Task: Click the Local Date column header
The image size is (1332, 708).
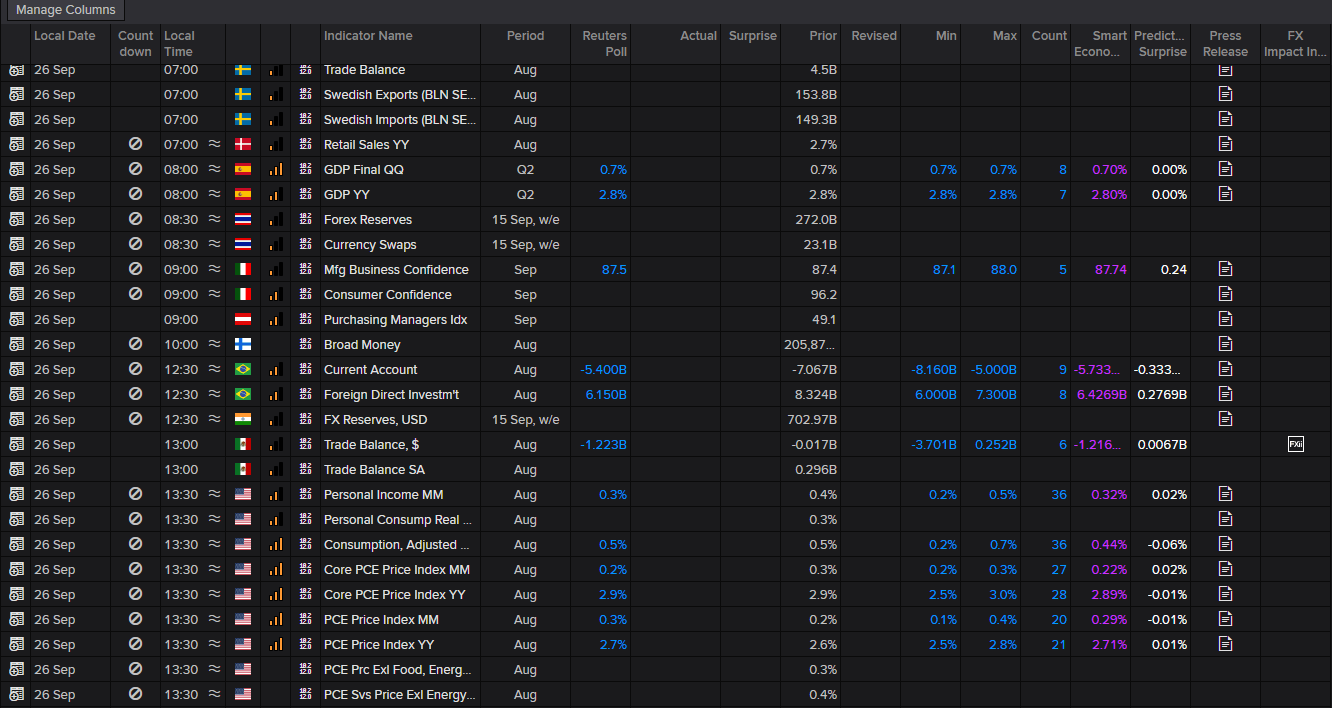Action: 65,36
